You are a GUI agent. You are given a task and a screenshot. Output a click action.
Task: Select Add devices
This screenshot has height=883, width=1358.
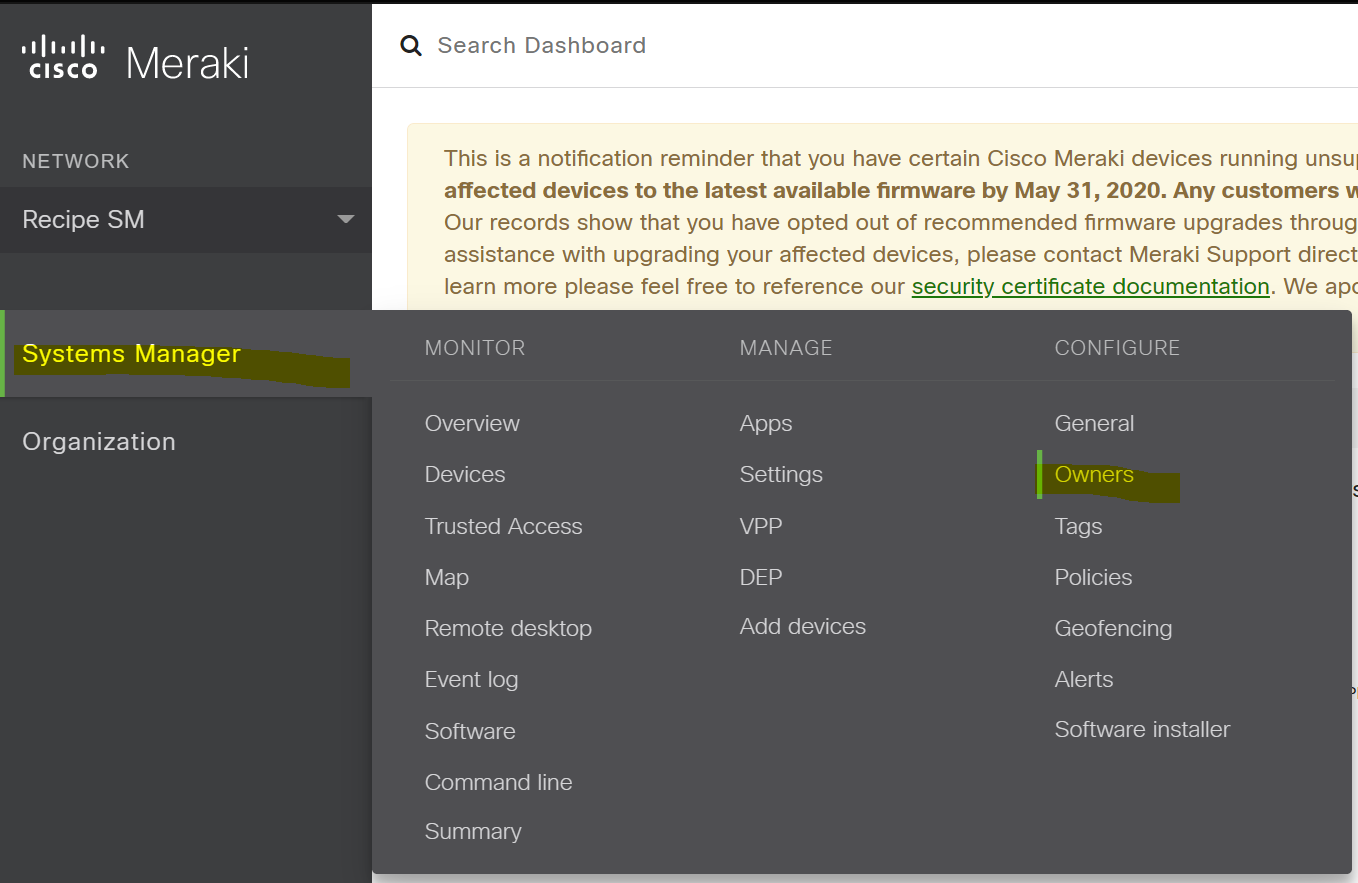(803, 626)
